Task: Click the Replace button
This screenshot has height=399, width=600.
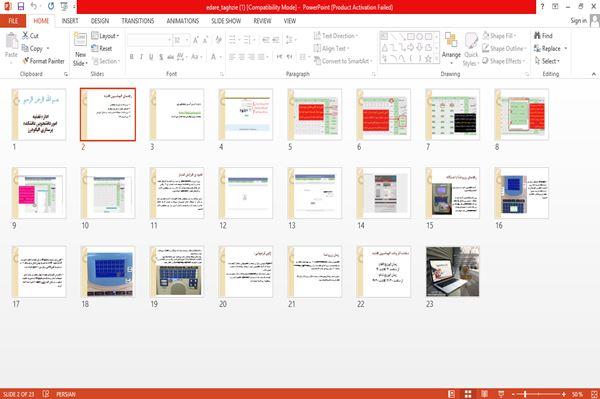Action: coord(550,48)
